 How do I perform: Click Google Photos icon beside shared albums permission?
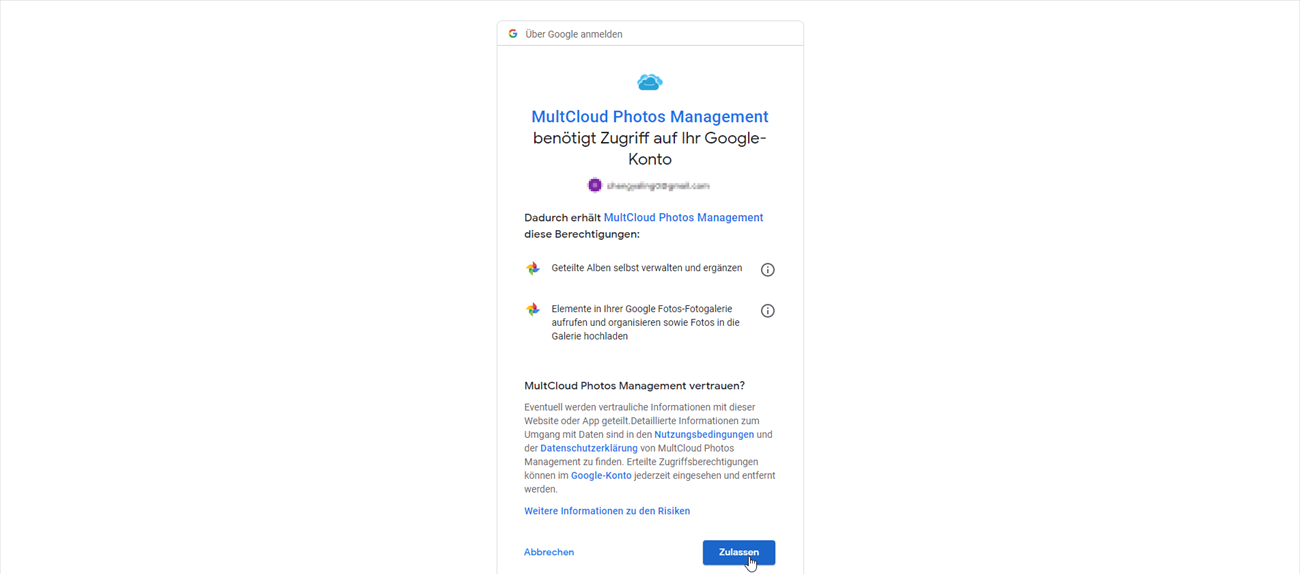coord(533,269)
